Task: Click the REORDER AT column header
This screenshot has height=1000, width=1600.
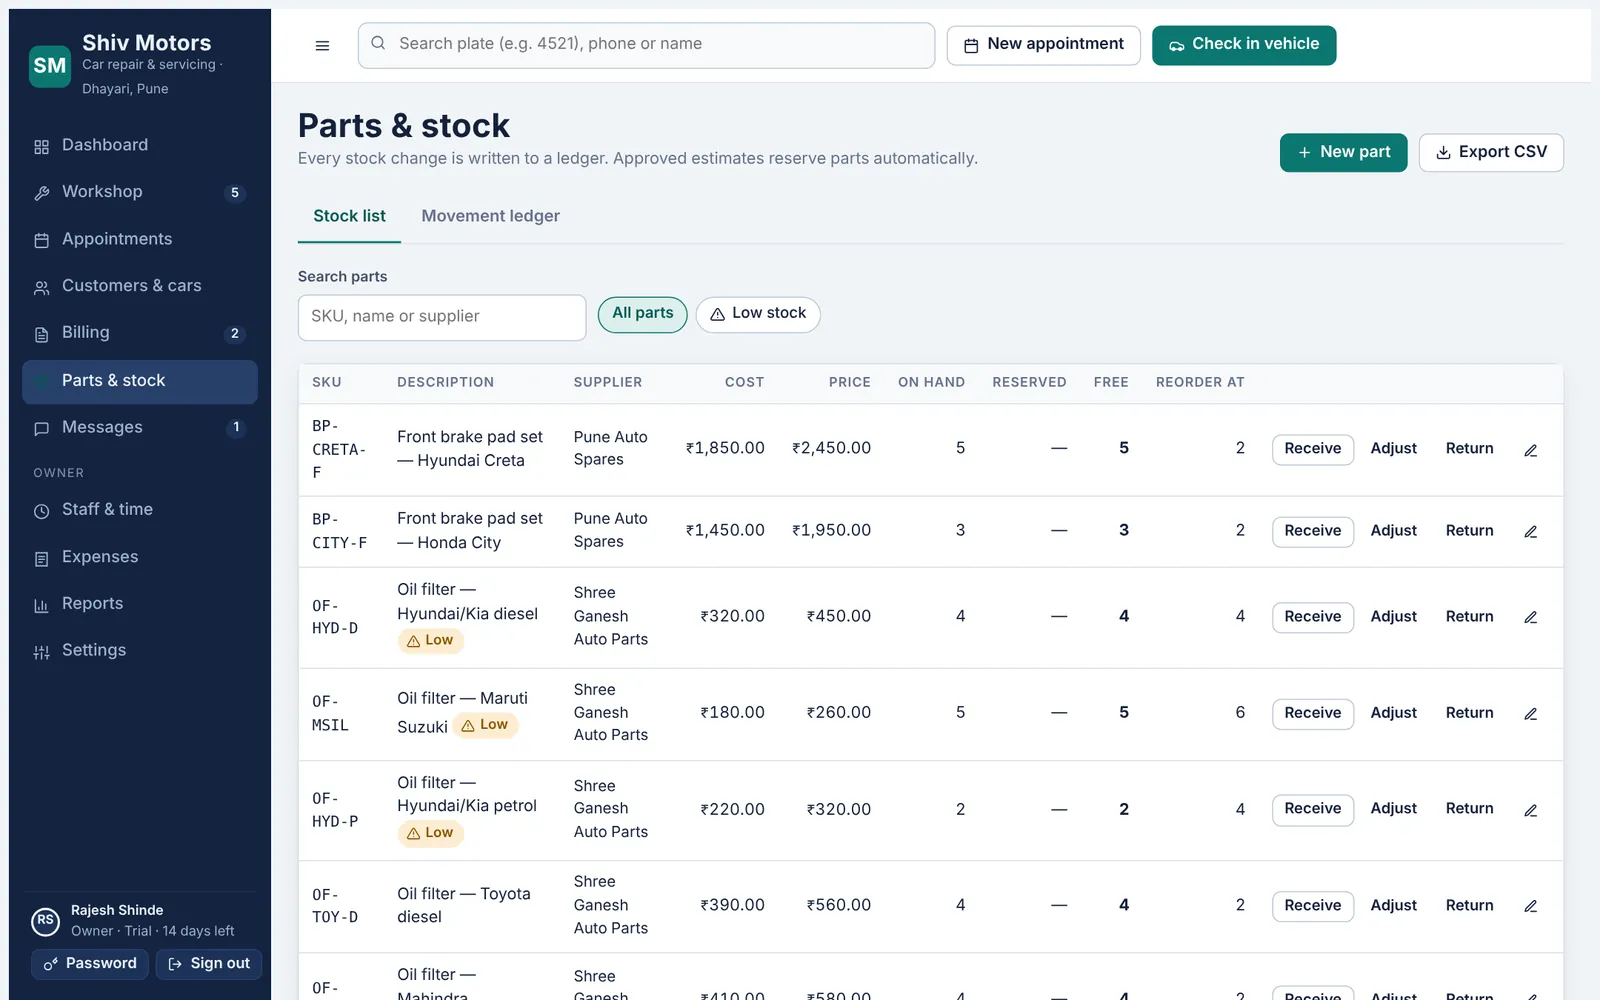Action: click(1200, 383)
